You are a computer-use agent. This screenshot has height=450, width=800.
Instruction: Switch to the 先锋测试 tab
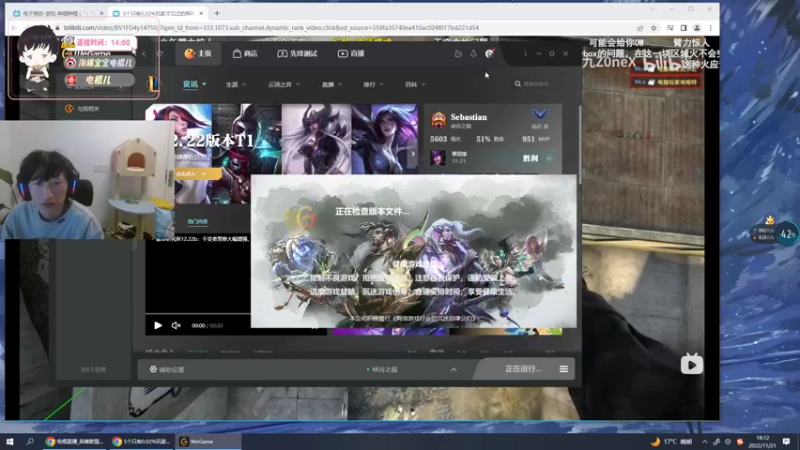(297, 54)
